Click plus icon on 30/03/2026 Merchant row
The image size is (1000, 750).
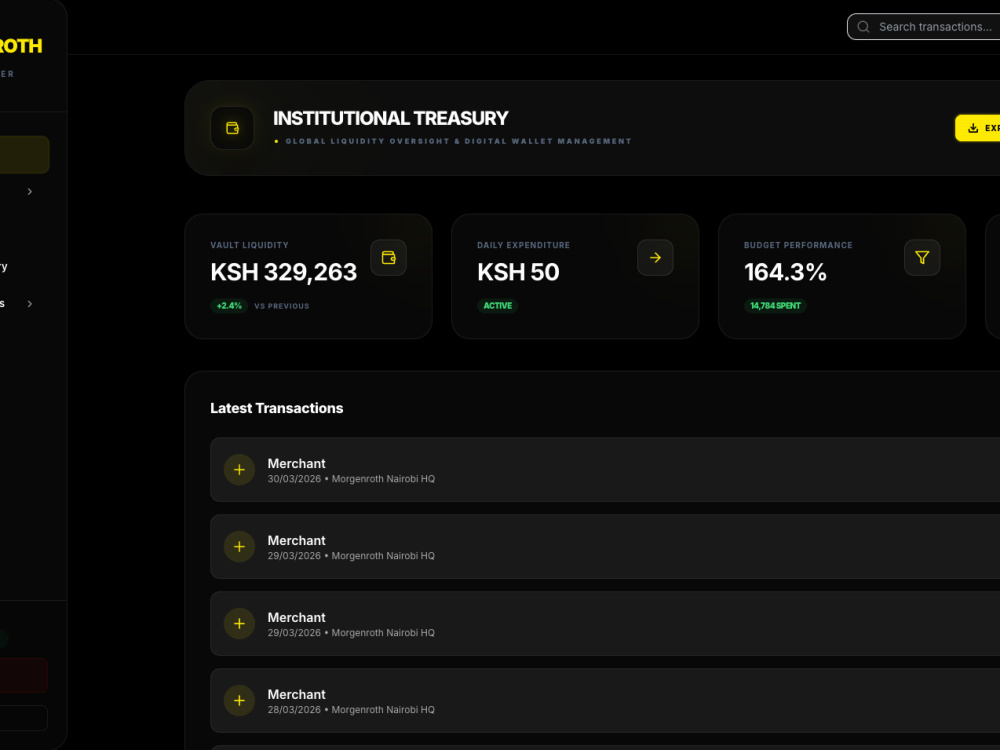click(x=239, y=470)
